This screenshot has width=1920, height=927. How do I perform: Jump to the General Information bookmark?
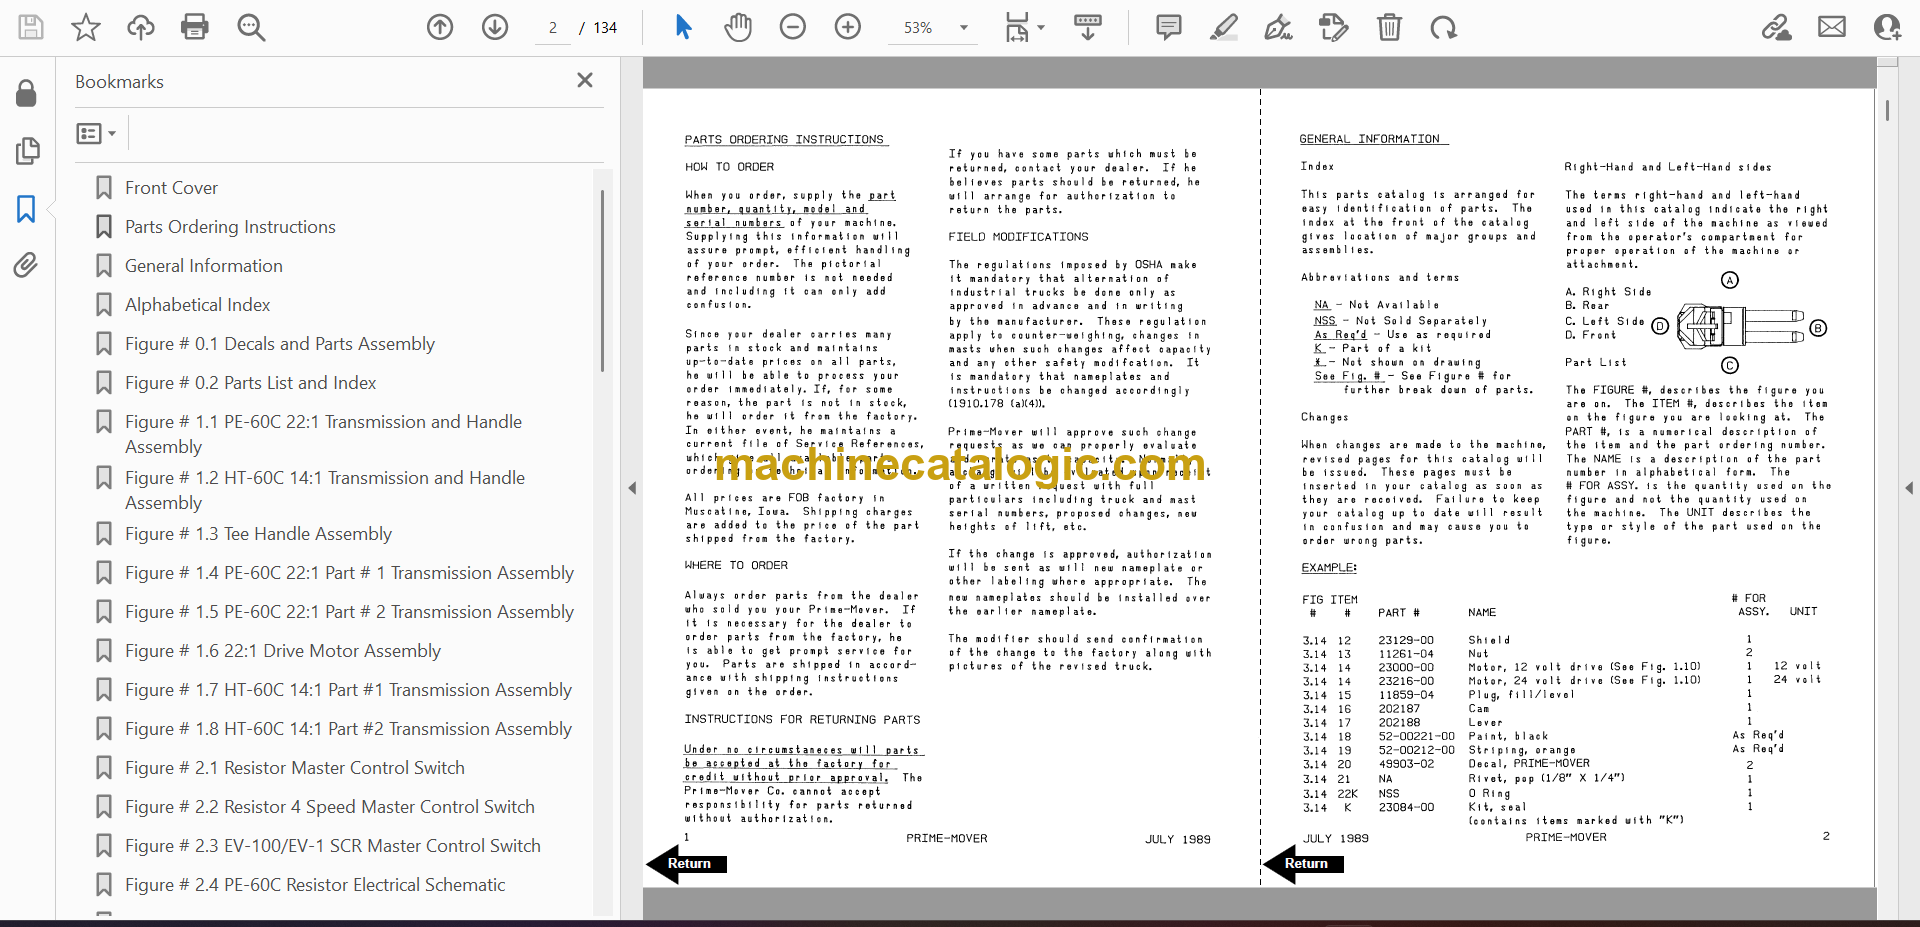tap(204, 266)
